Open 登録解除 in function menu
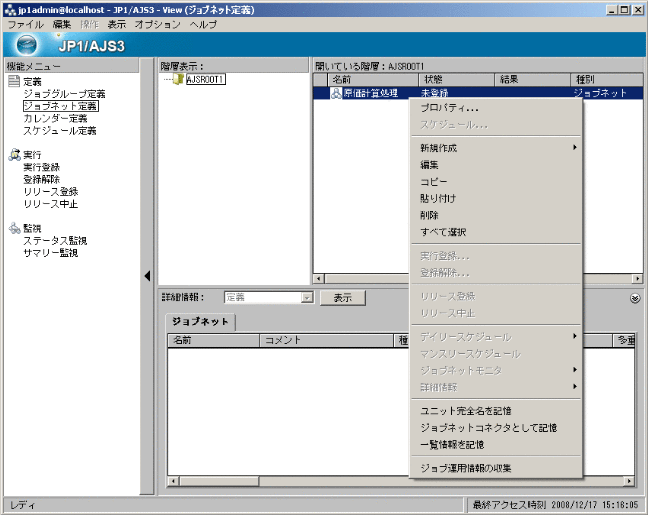The image size is (649, 515). [41, 179]
